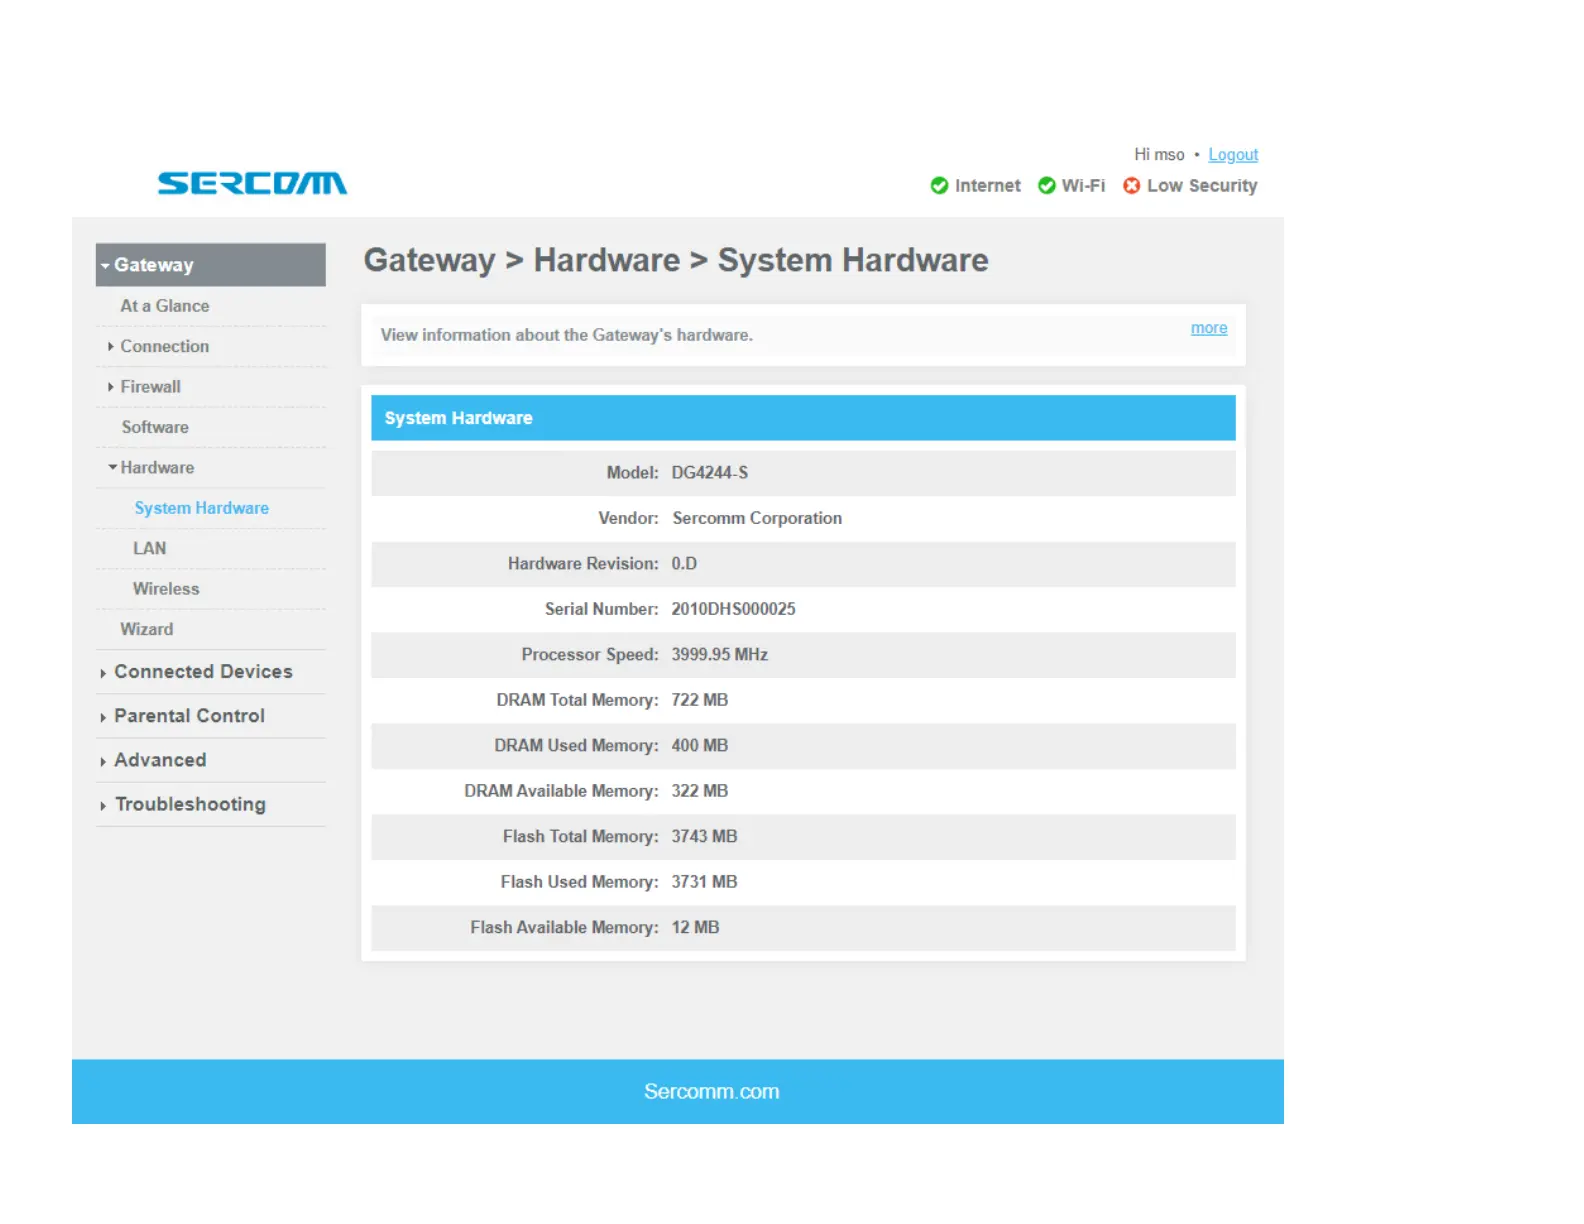Go to At a Glance page
The image size is (1584, 1224).
[x=165, y=306]
